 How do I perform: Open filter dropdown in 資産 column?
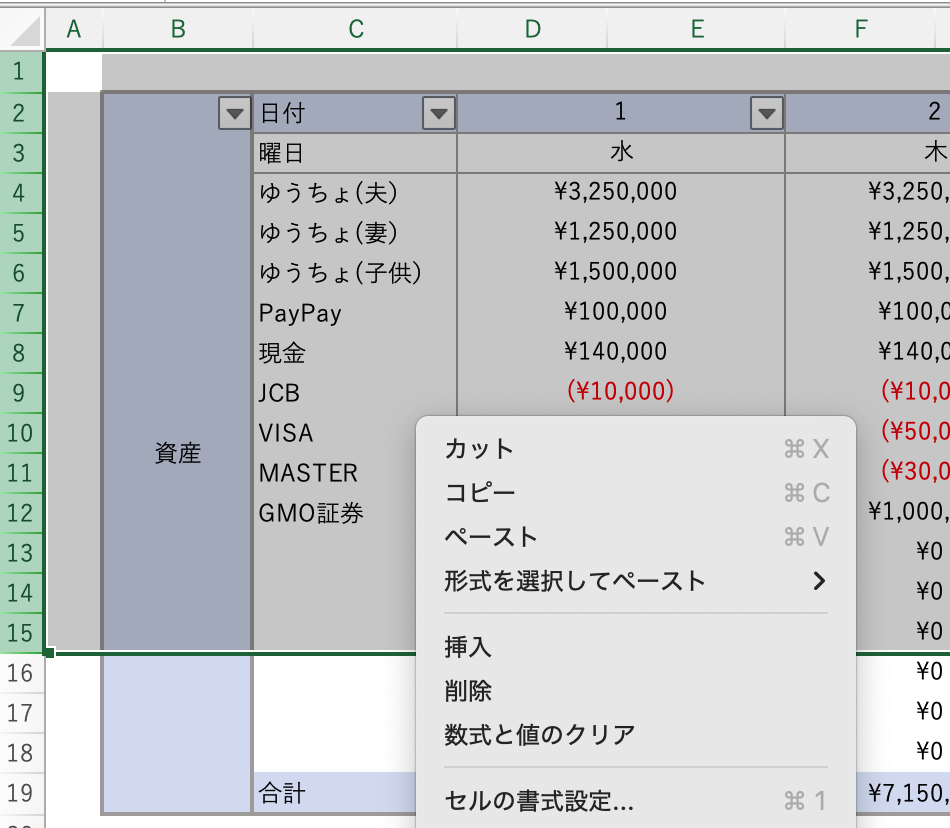pos(233,114)
